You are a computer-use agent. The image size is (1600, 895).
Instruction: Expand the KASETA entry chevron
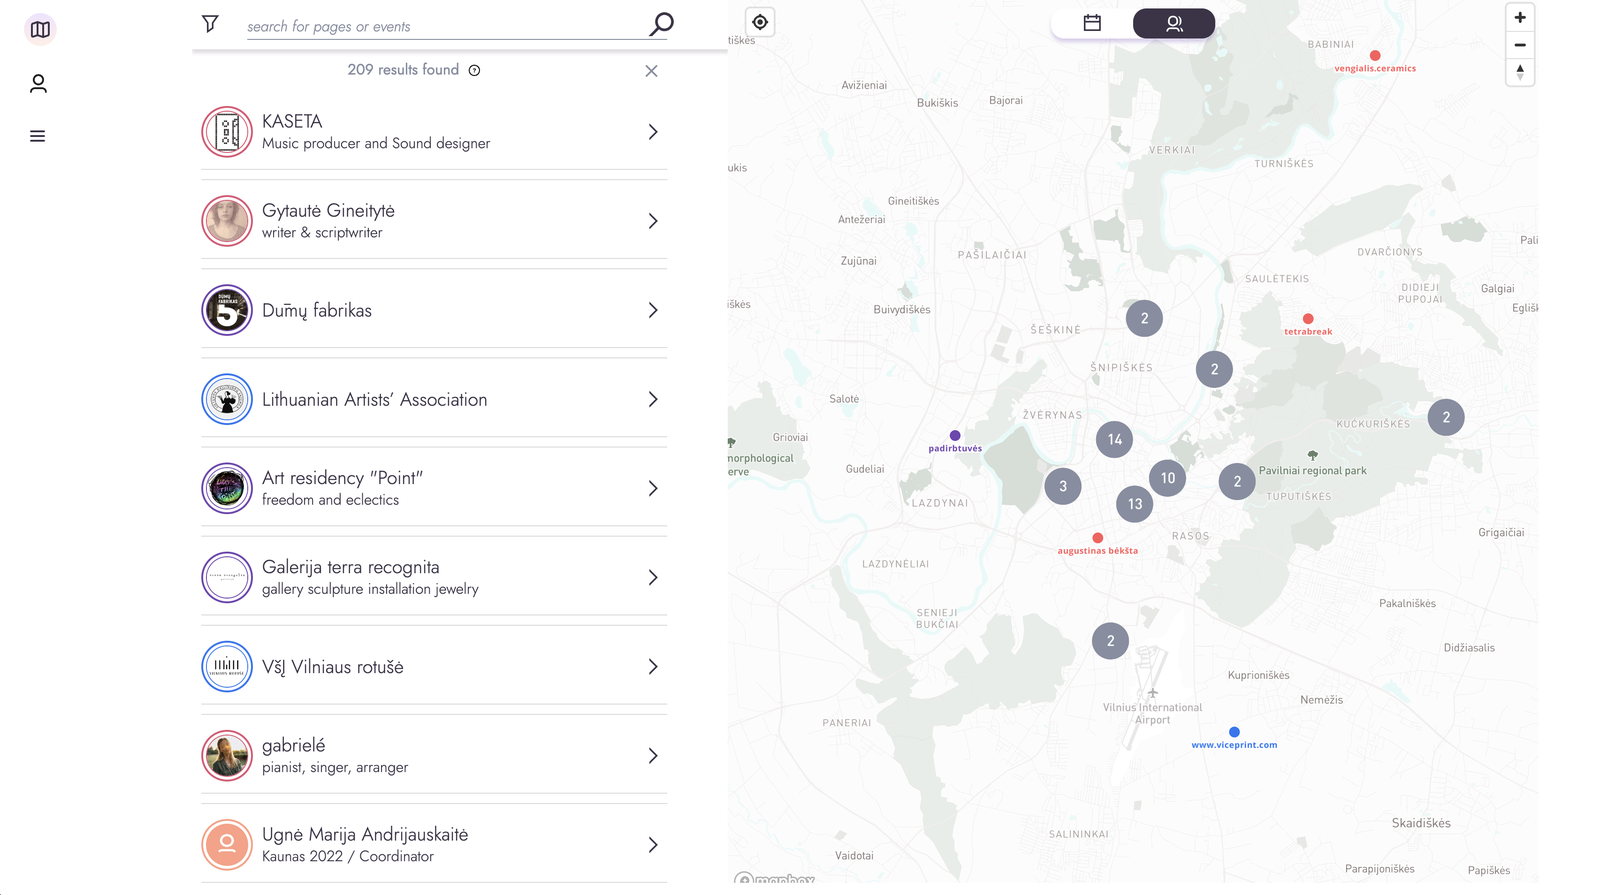pos(653,132)
